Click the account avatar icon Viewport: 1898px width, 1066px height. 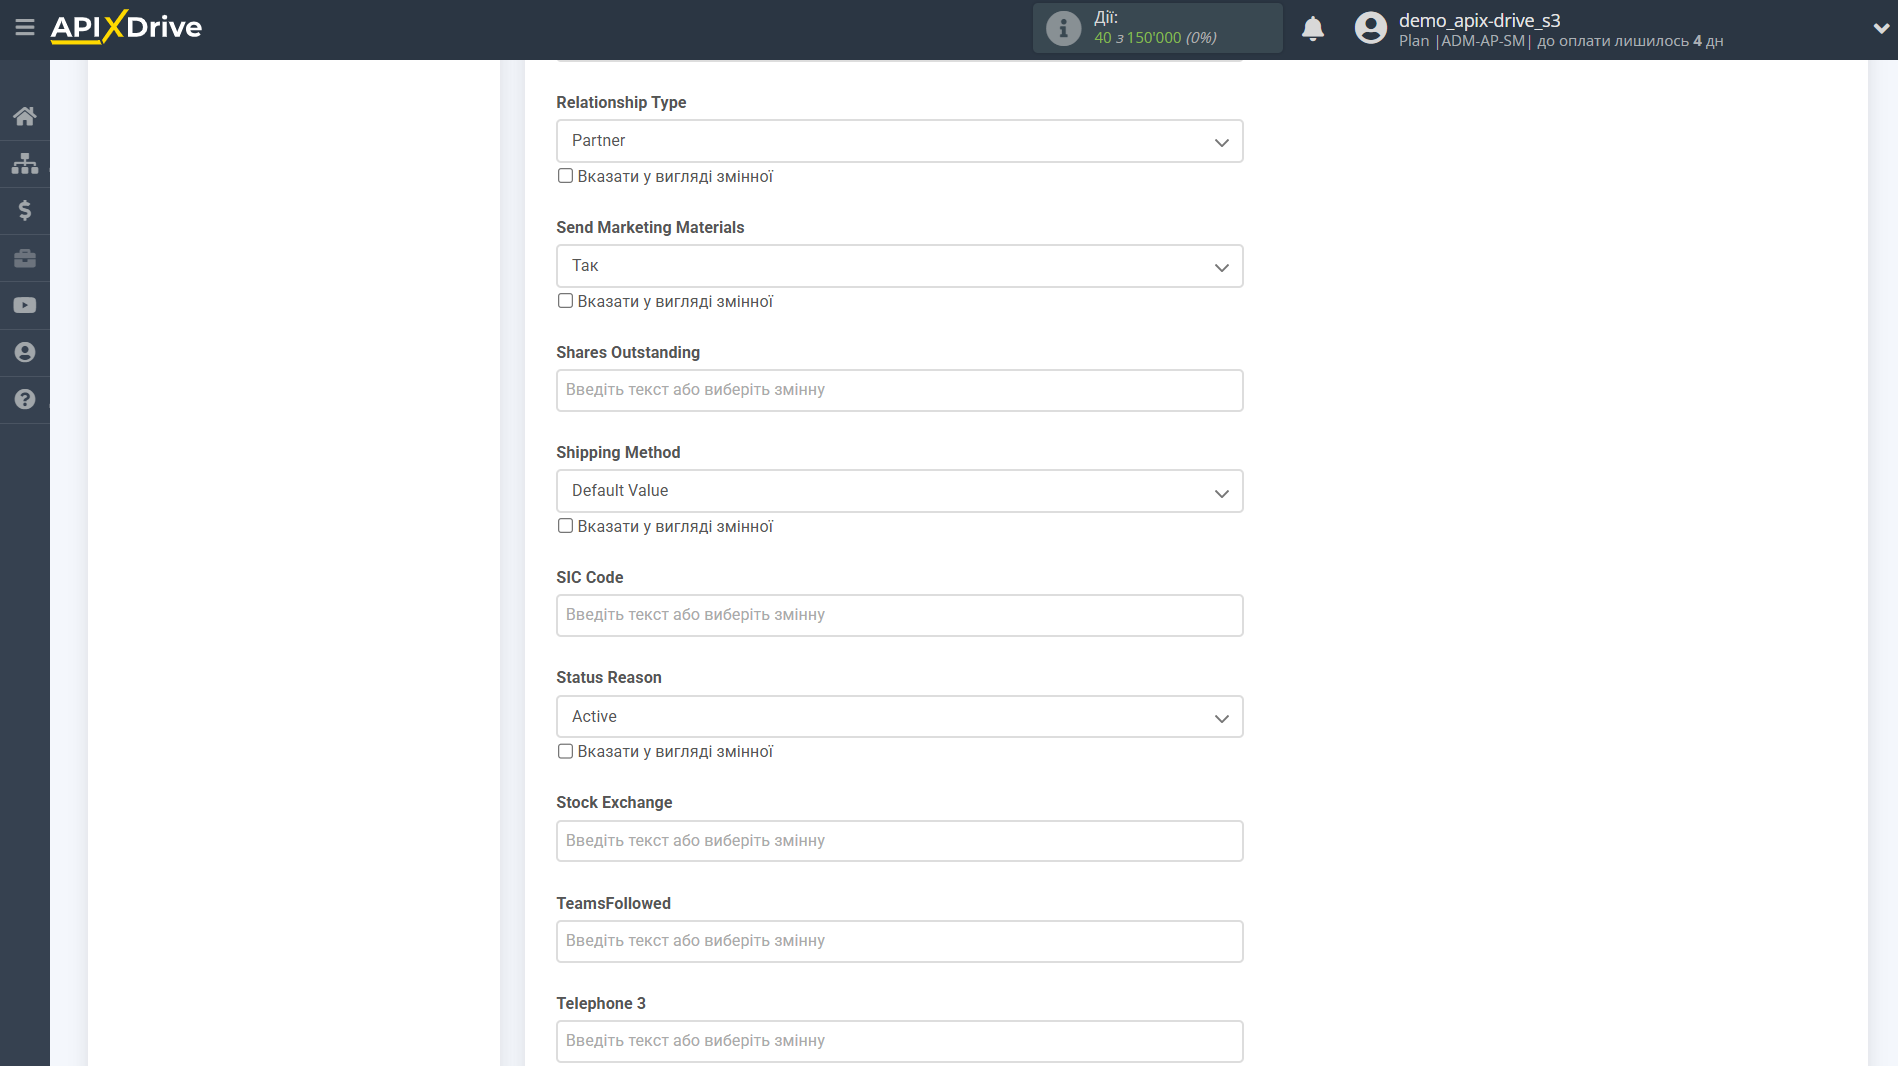point(1370,28)
